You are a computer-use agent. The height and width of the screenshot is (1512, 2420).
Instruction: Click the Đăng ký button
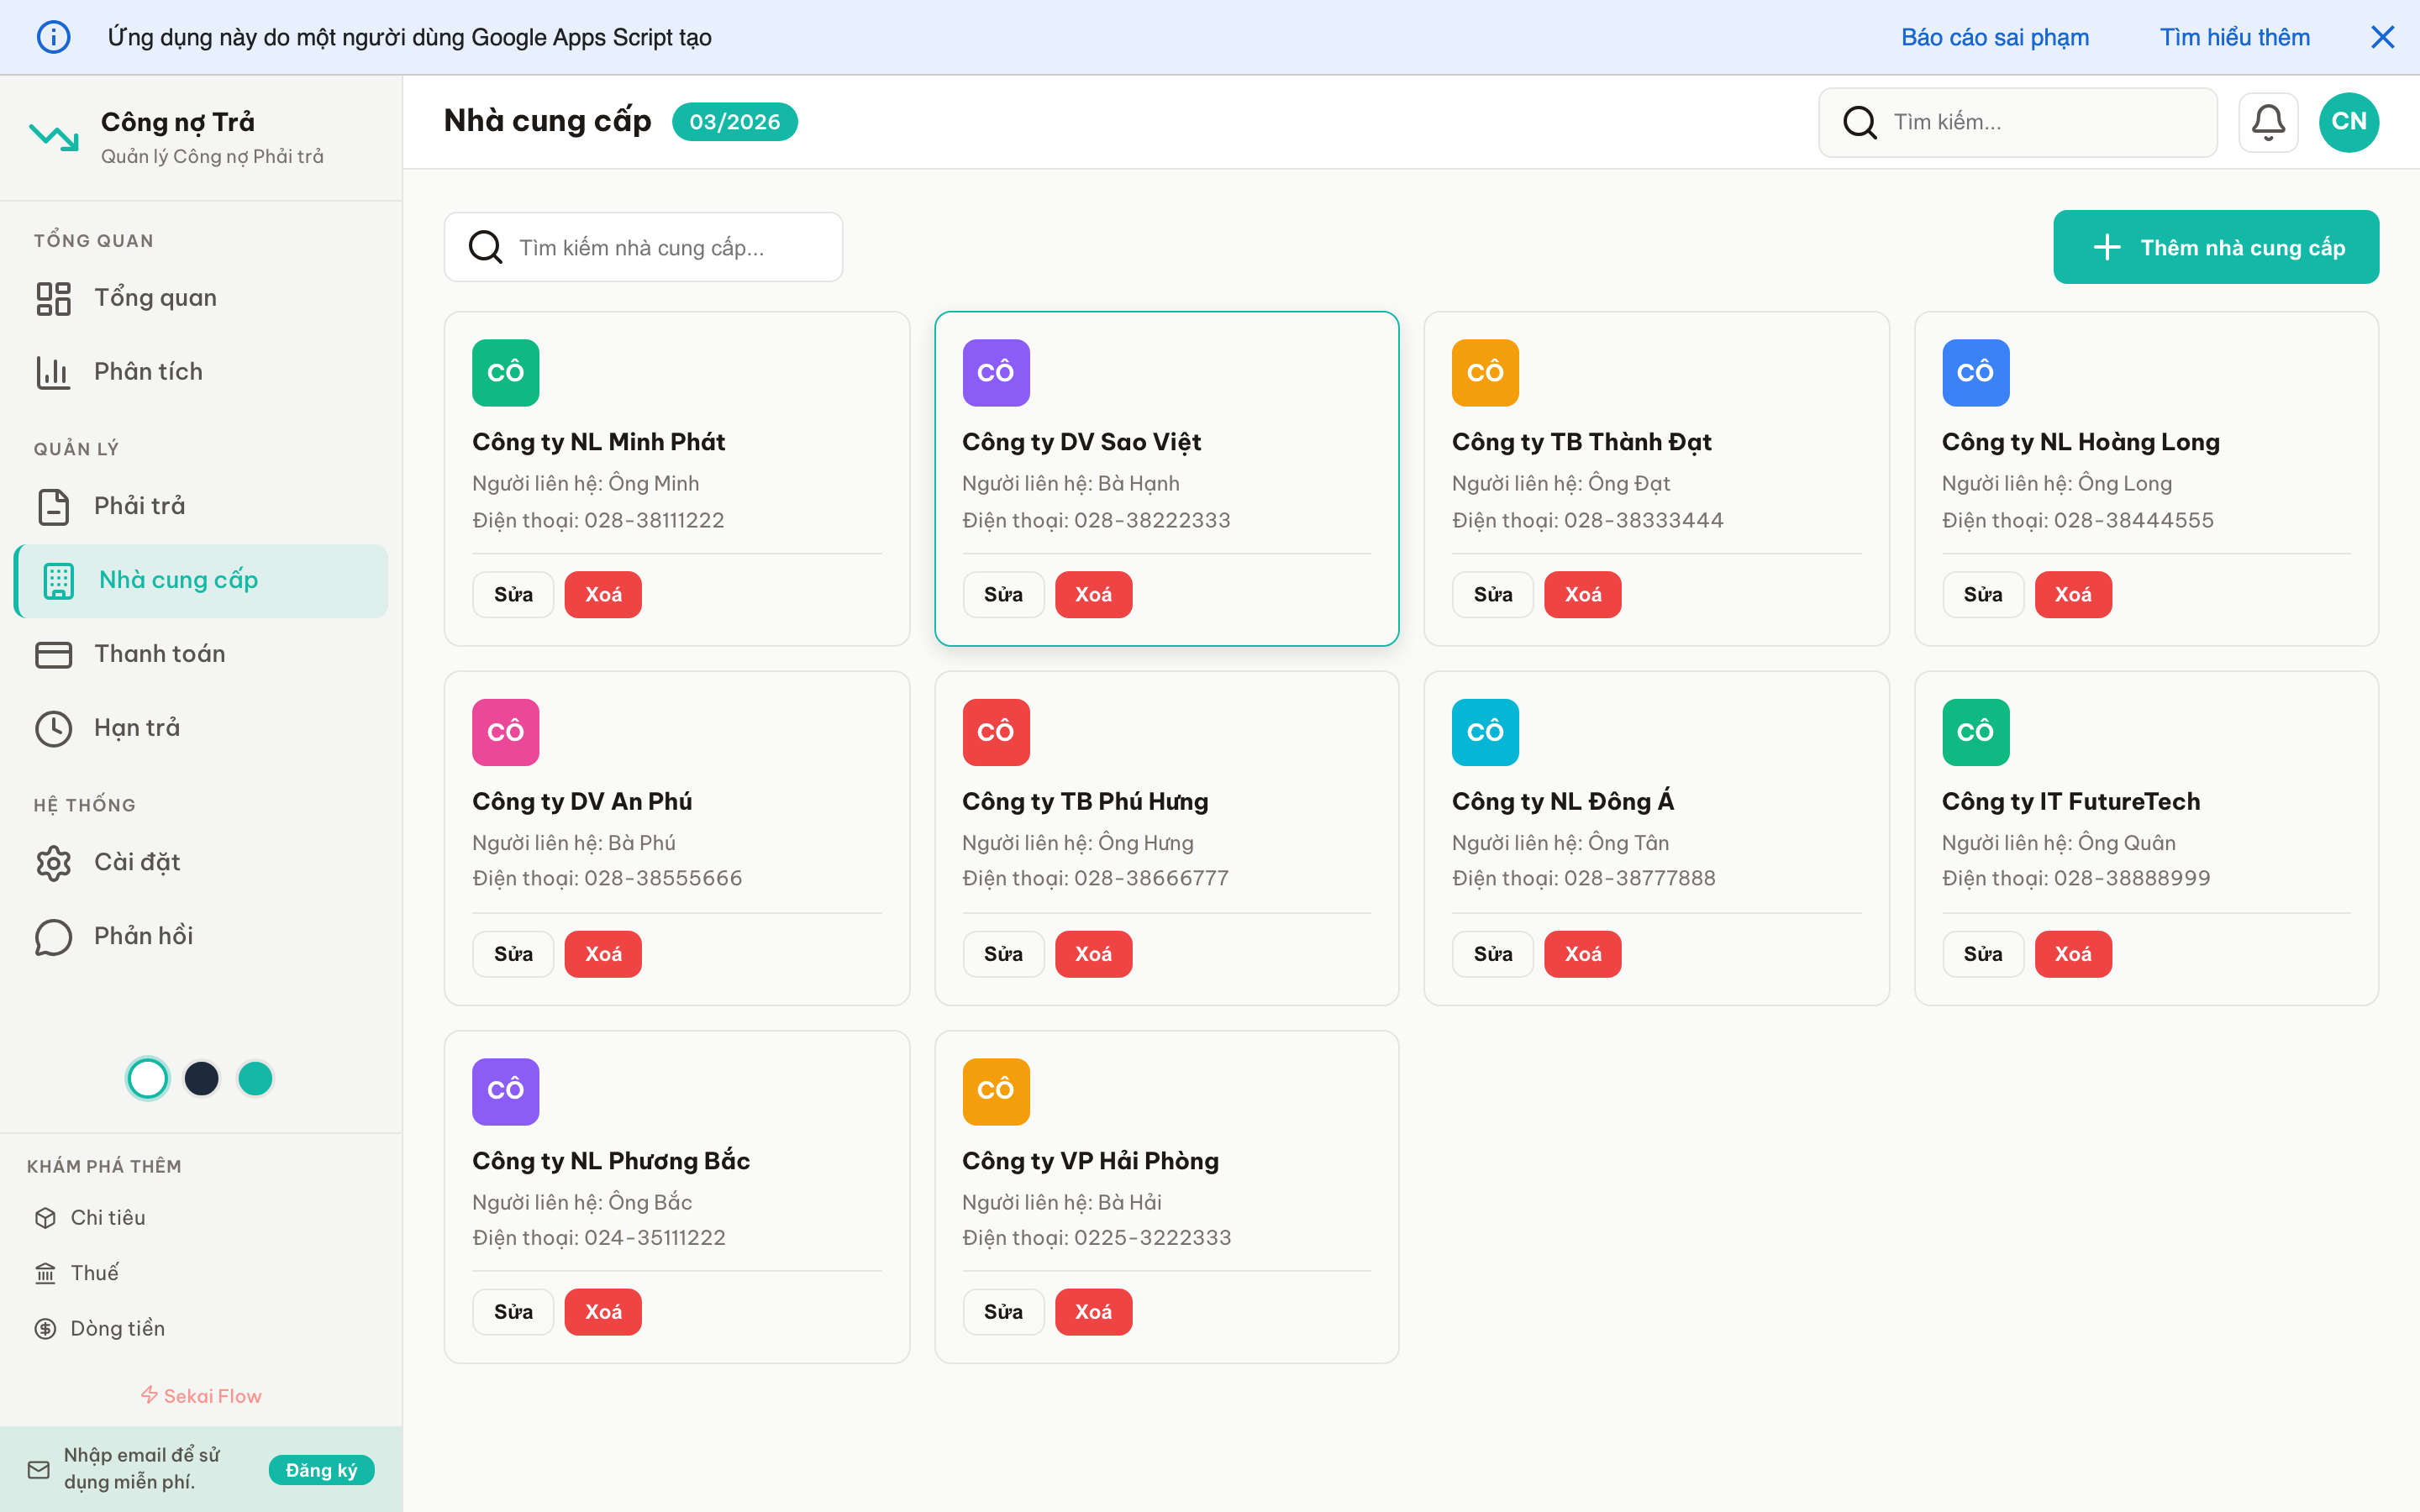click(x=321, y=1470)
